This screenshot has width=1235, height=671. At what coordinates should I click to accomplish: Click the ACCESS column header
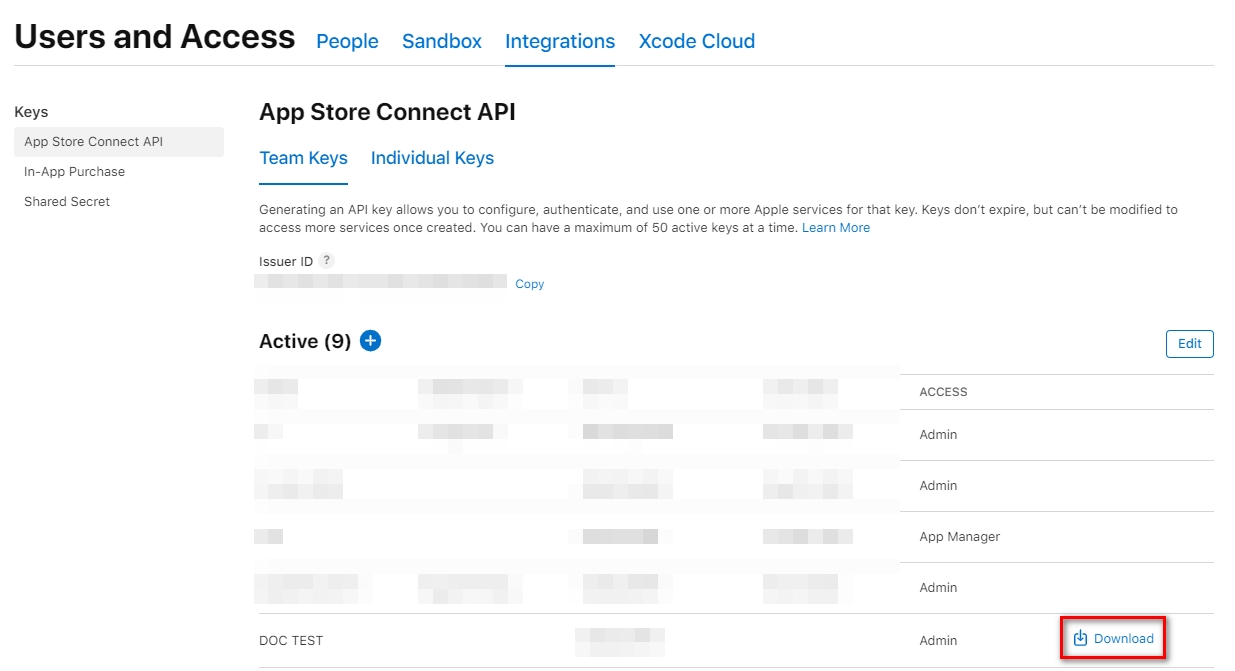[x=943, y=392]
